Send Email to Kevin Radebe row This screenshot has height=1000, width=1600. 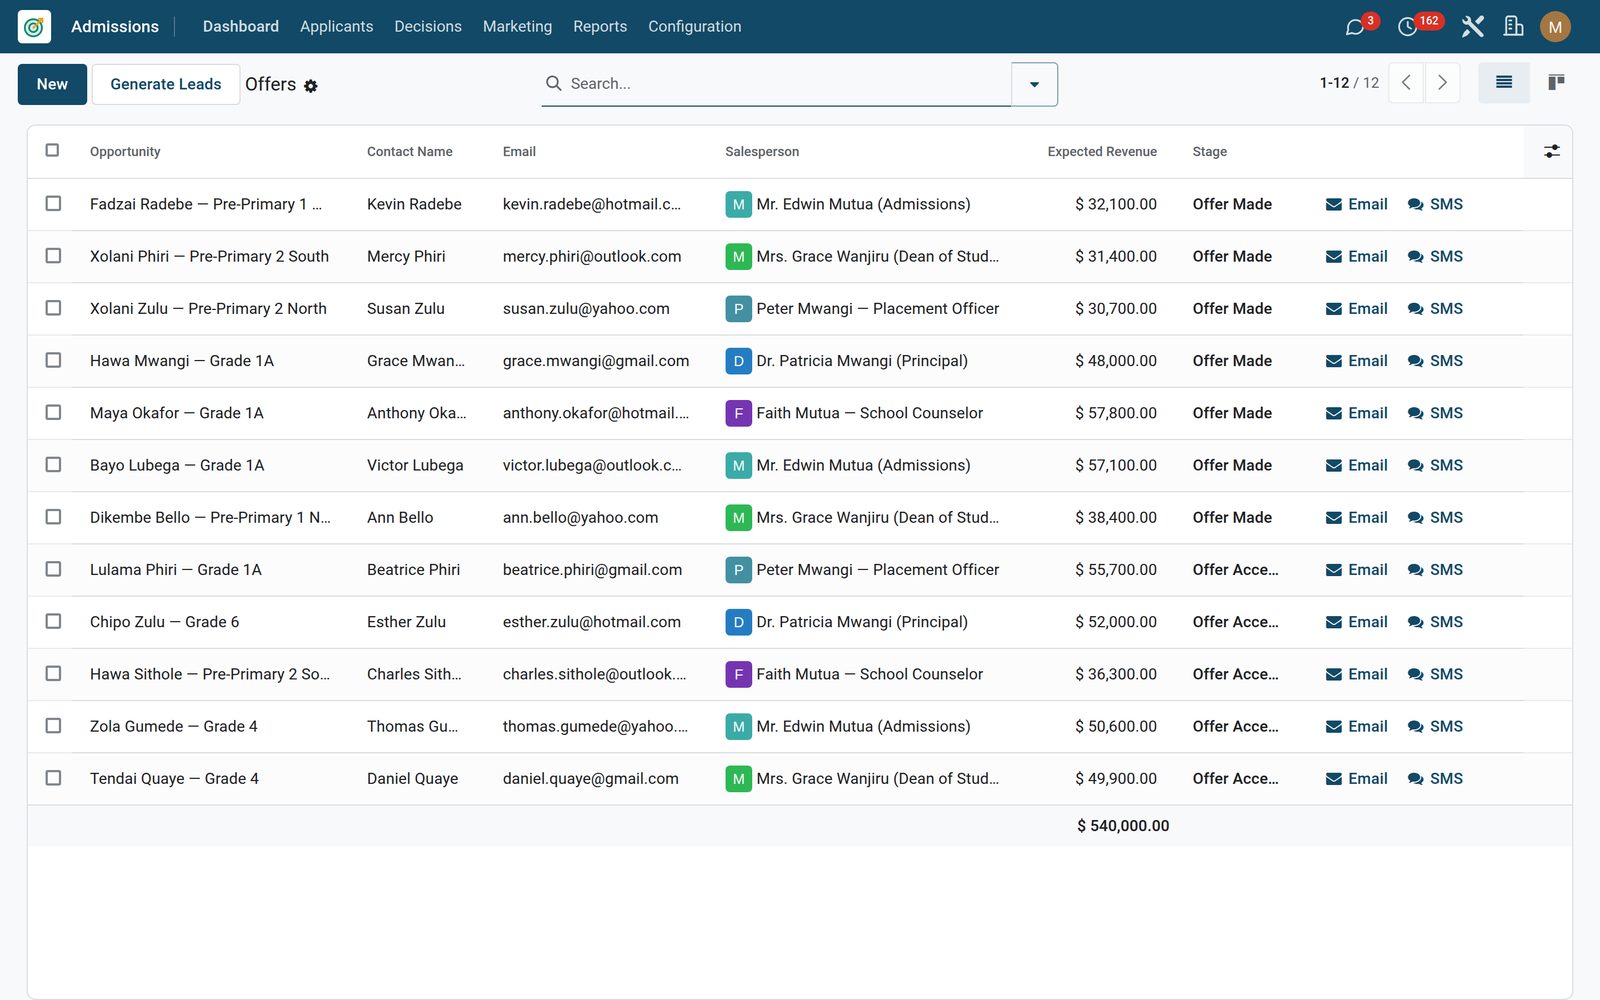pos(1357,204)
